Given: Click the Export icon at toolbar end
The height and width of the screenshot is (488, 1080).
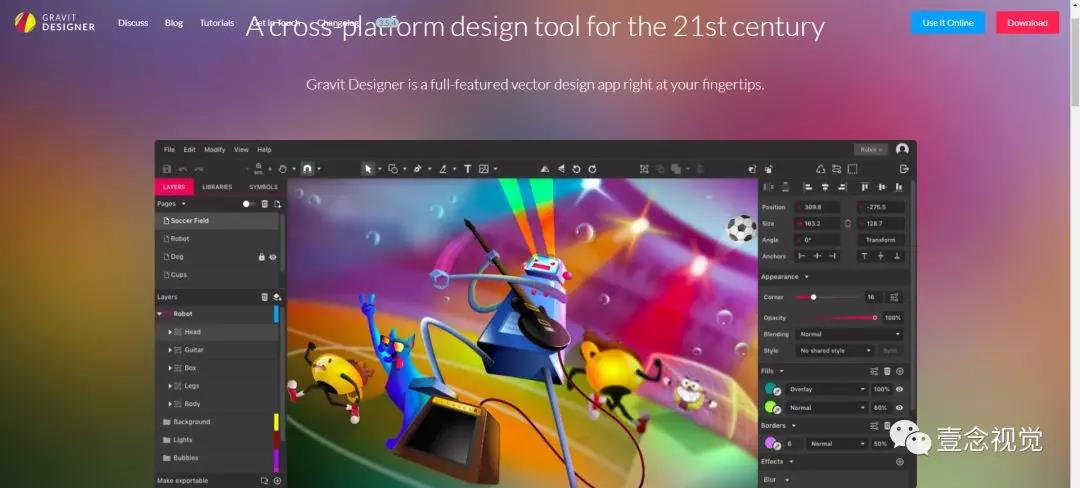Looking at the screenshot, I should (904, 169).
